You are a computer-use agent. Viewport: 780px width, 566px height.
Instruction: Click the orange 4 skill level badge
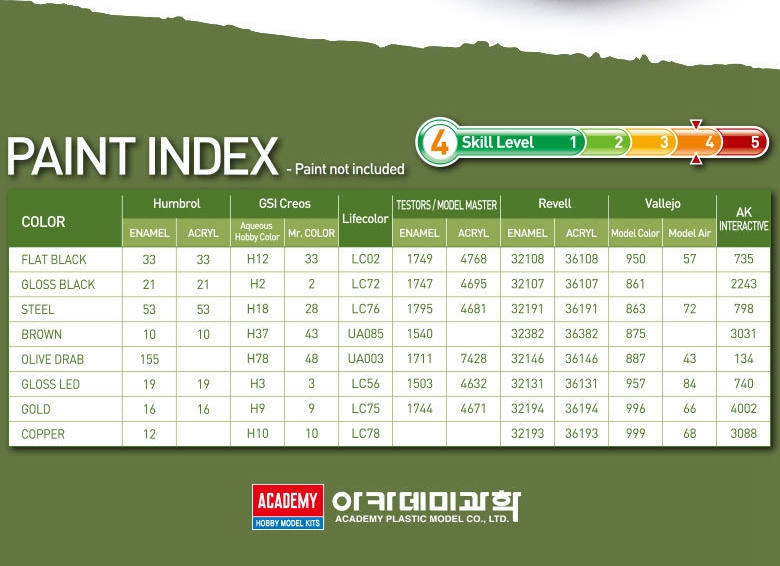439,142
